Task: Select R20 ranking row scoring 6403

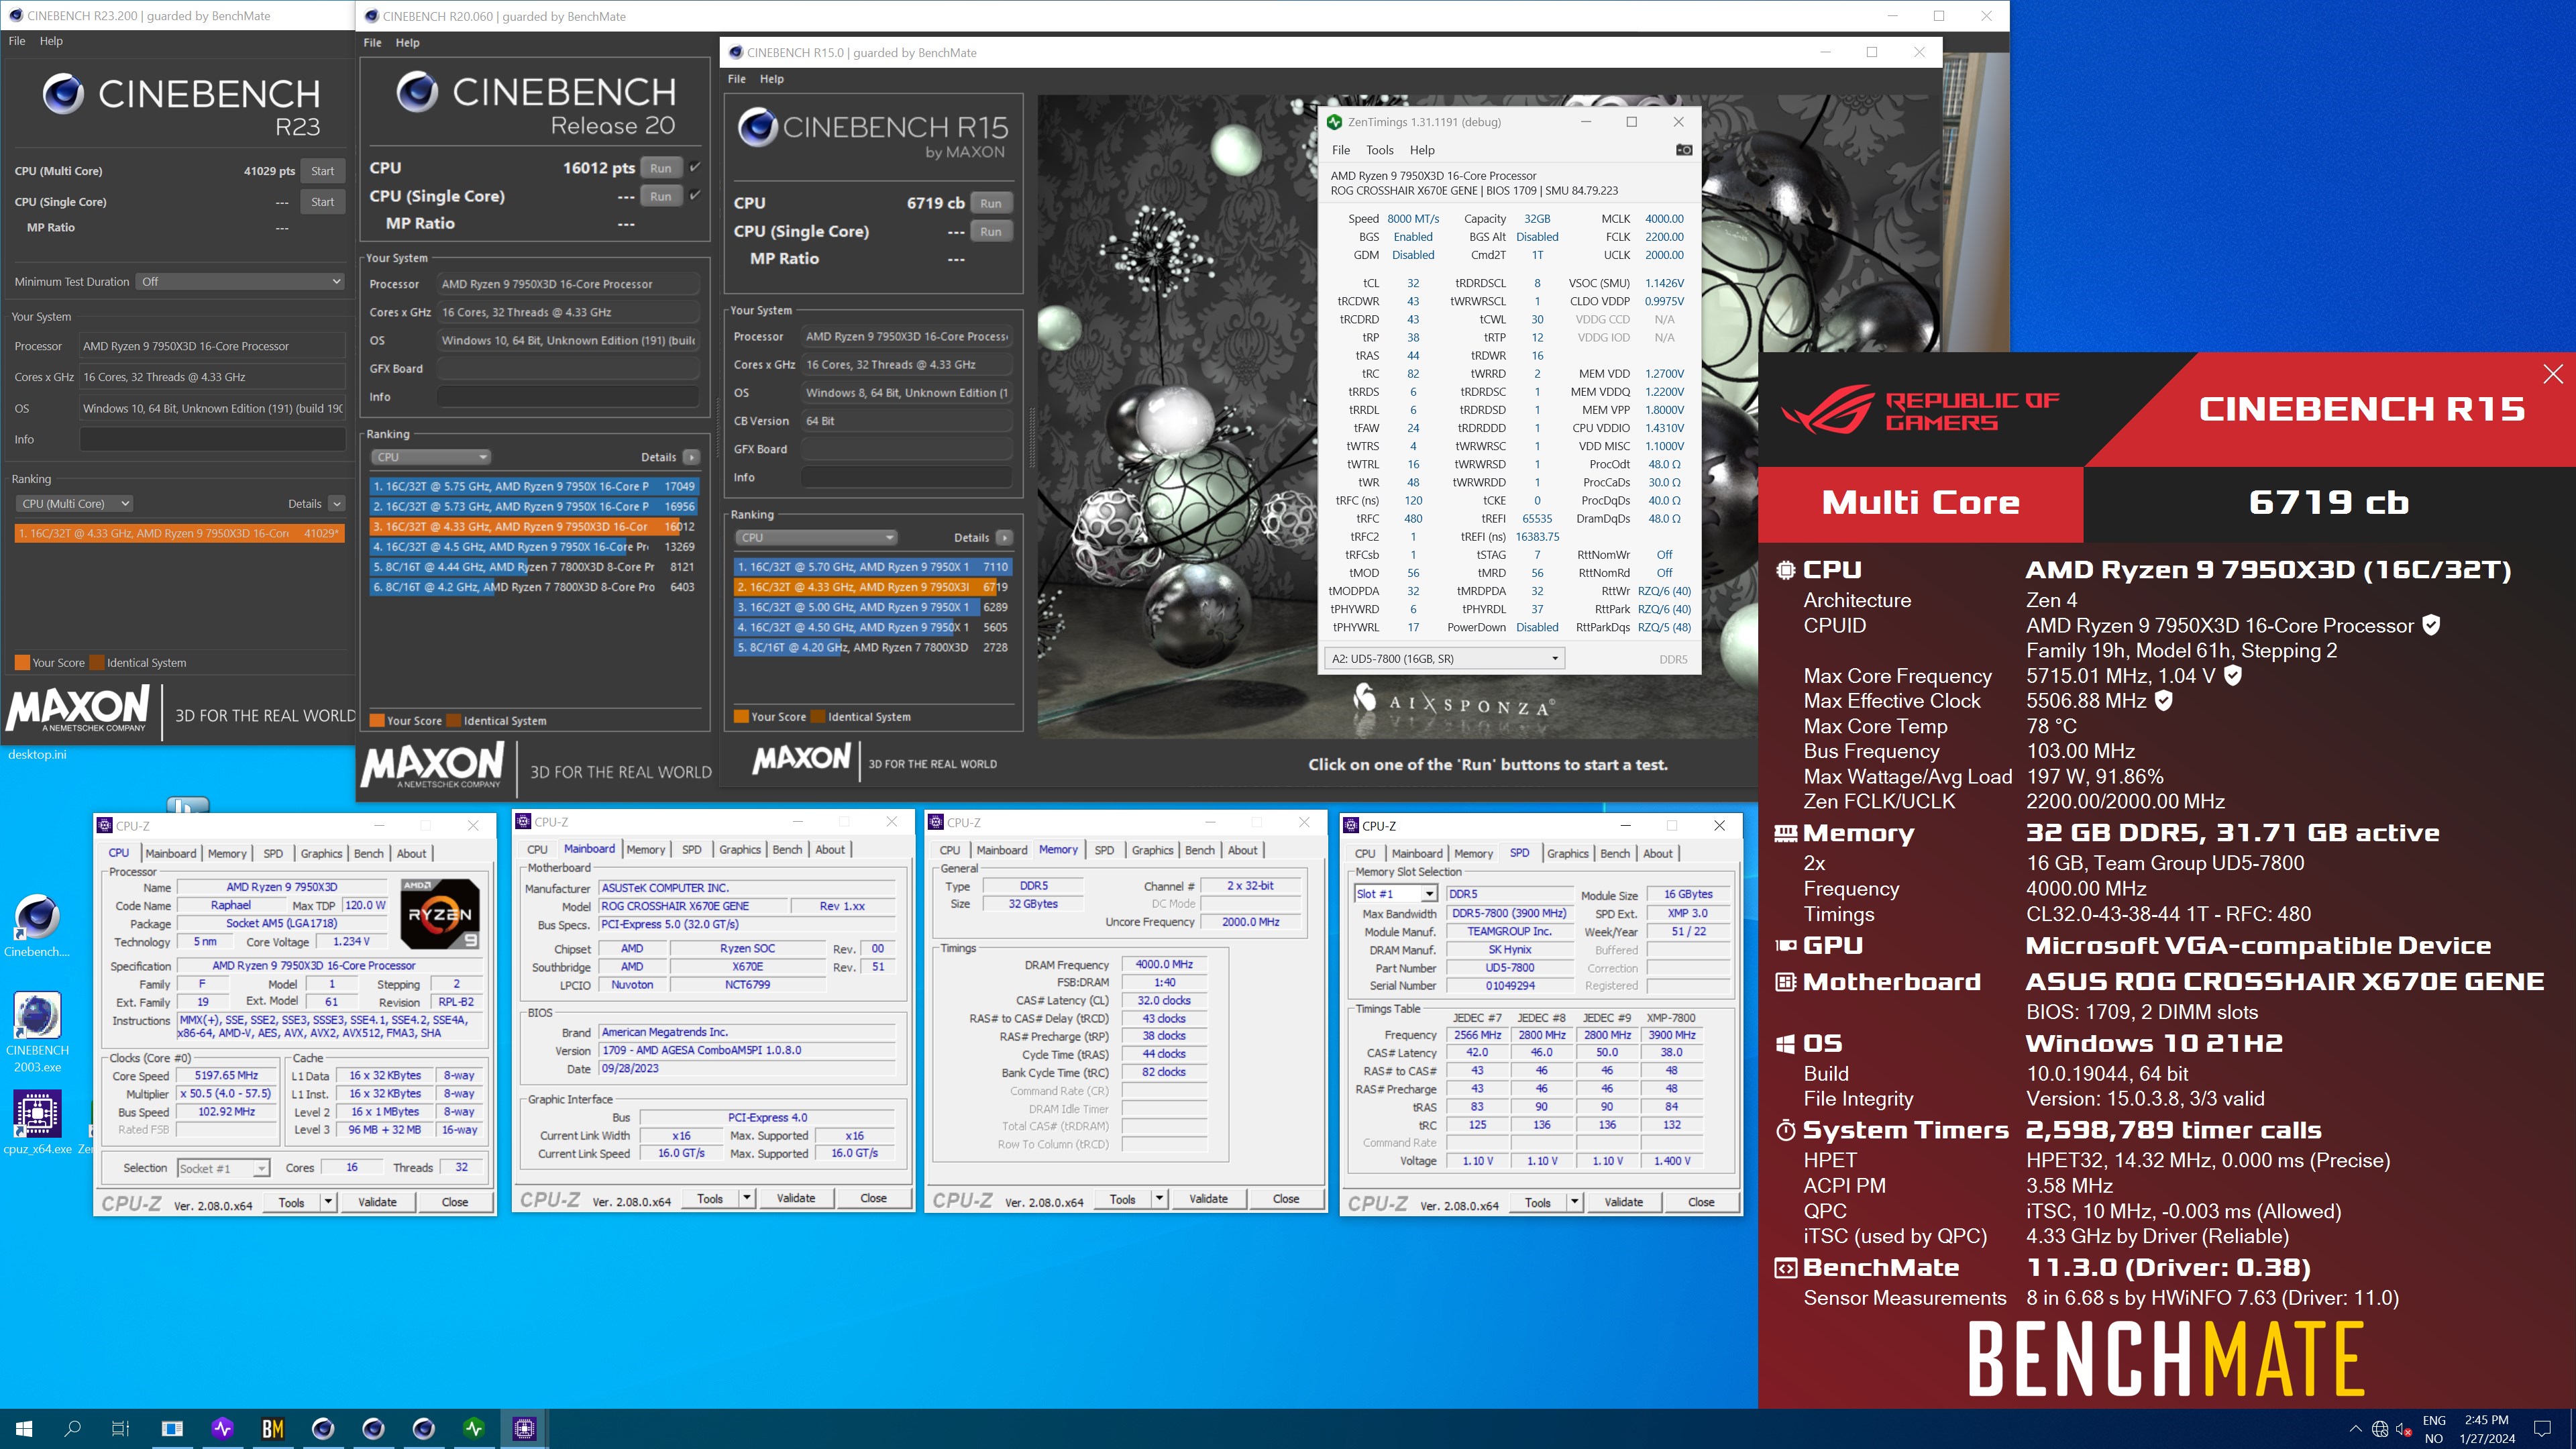Action: click(534, 587)
